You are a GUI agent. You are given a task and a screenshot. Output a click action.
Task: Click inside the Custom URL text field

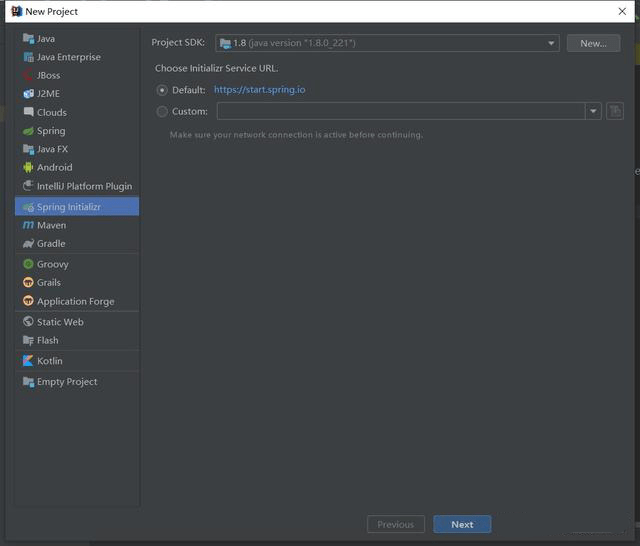400,111
